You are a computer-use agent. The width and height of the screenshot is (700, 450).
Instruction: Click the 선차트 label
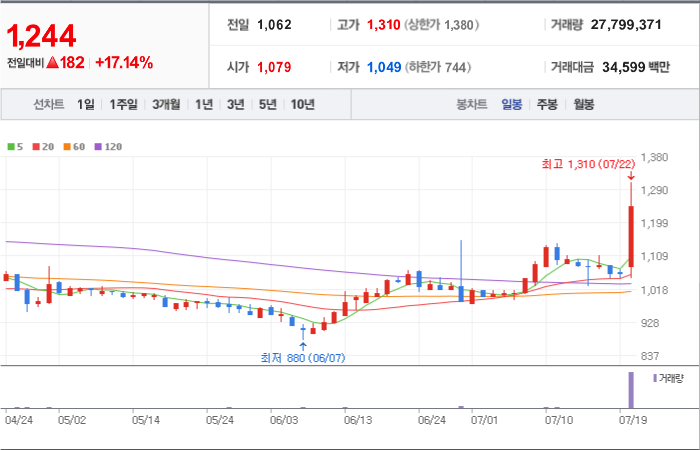coord(49,104)
